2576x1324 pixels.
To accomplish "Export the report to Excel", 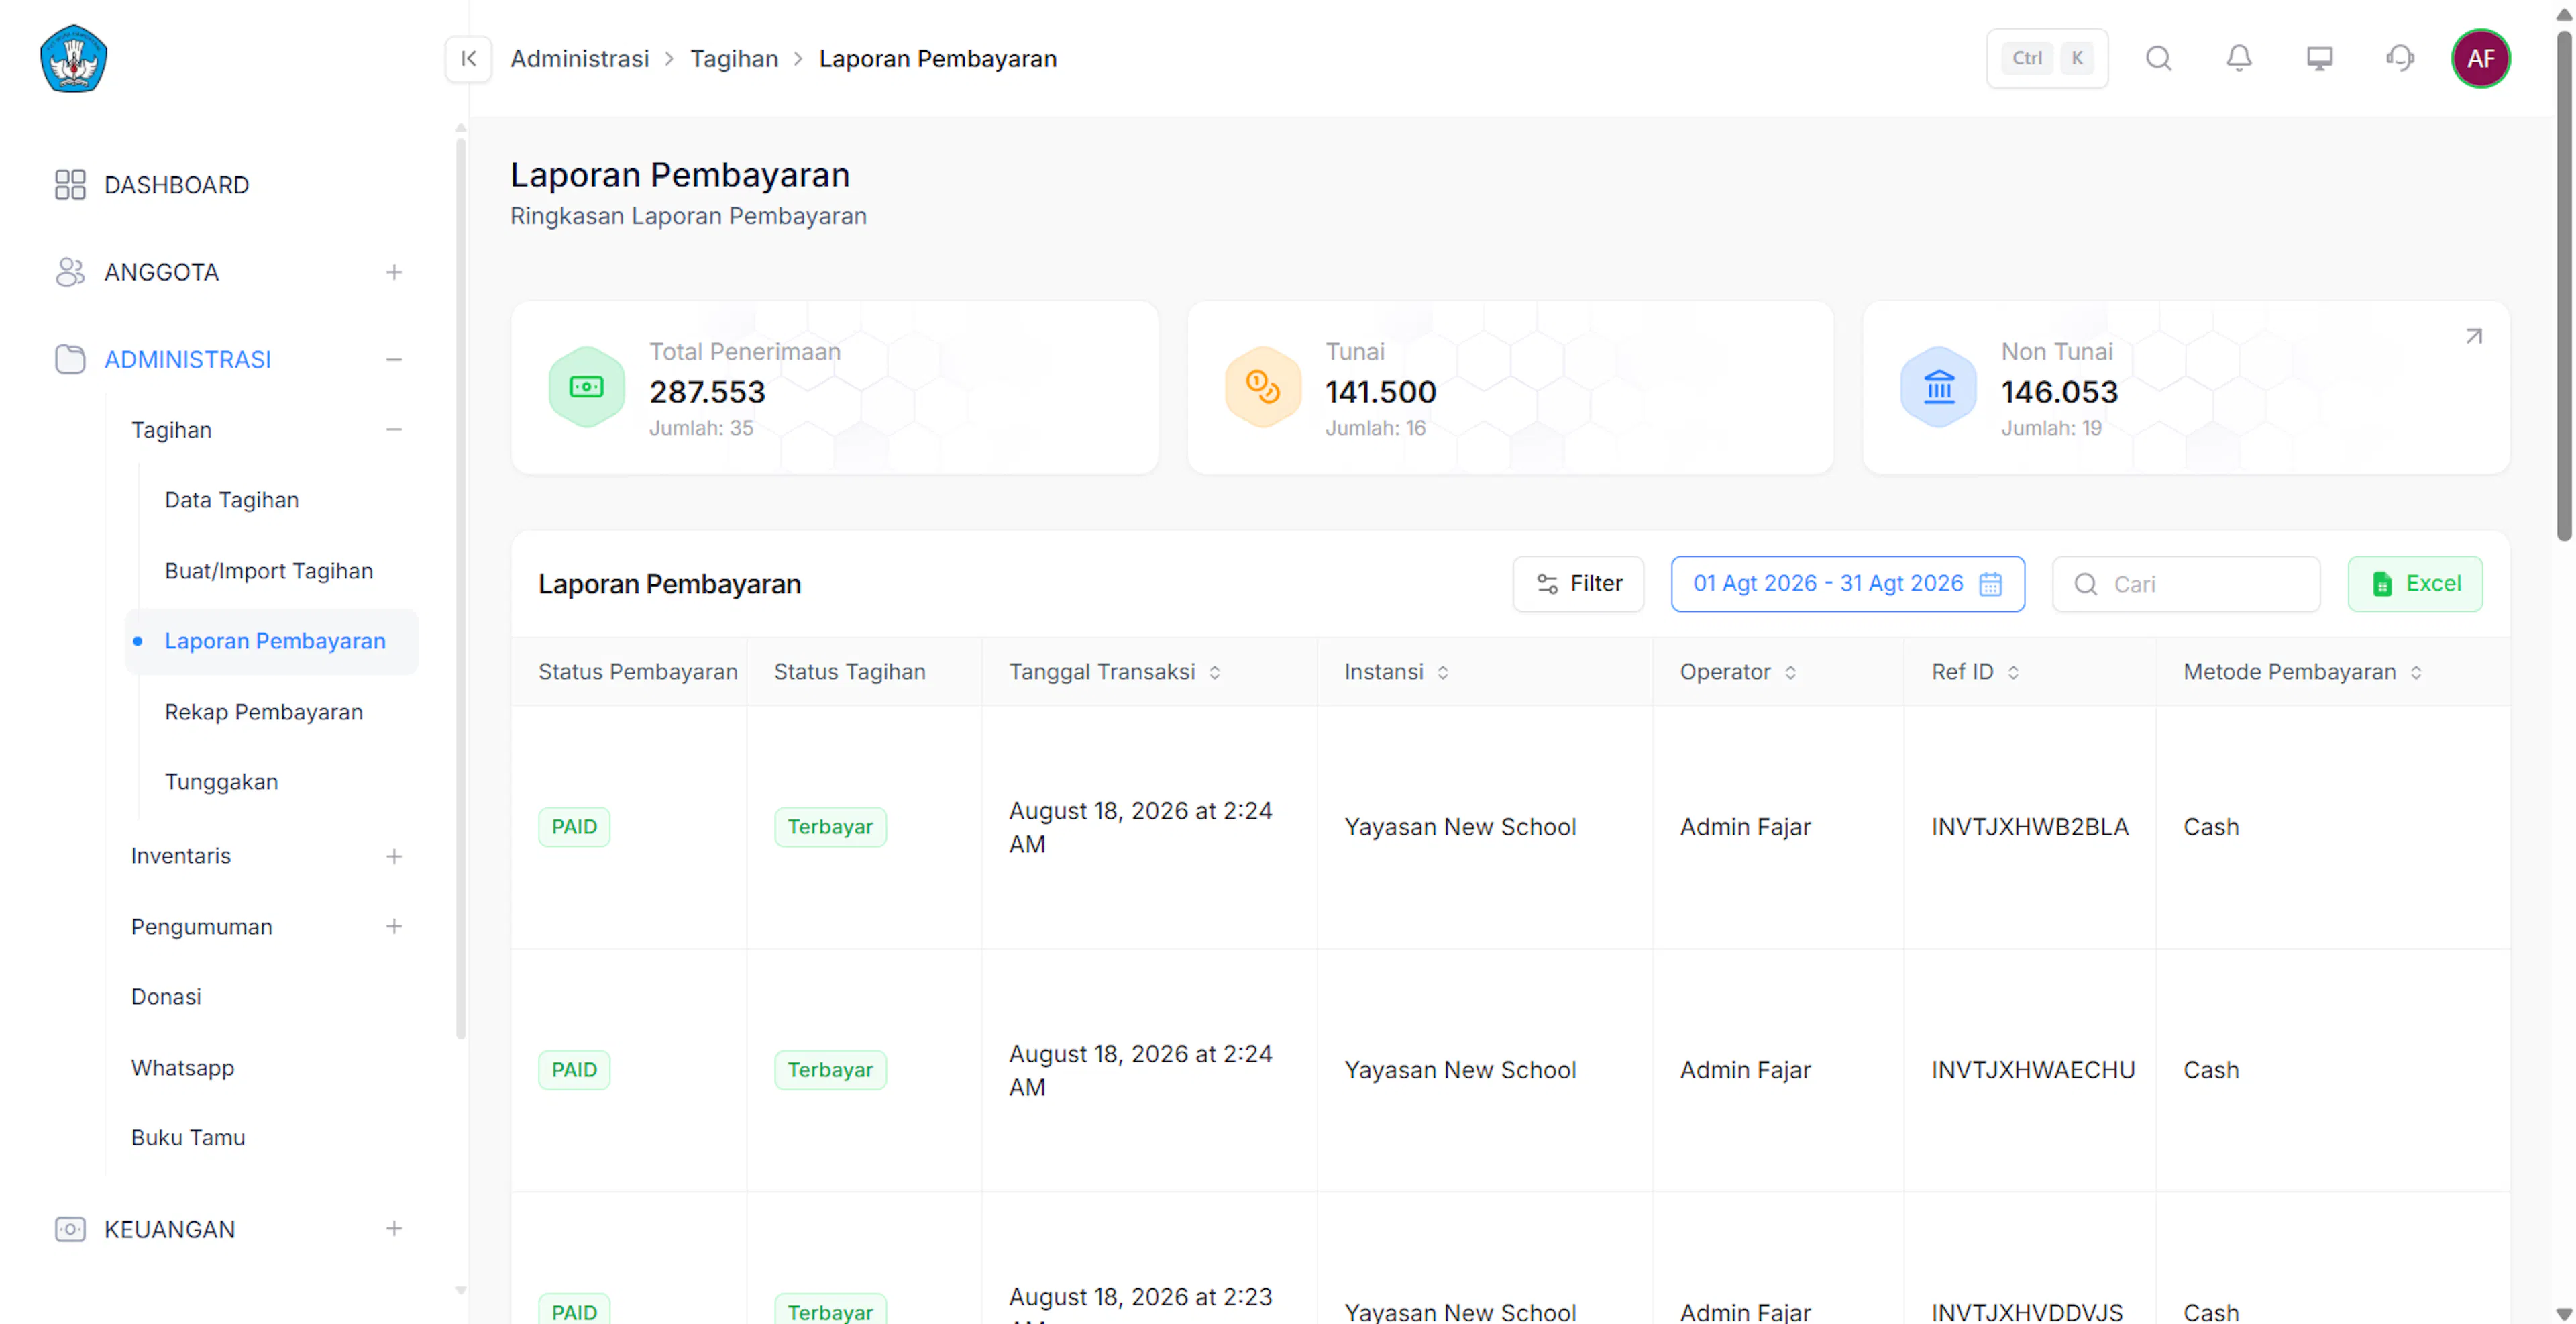I will click(x=2415, y=584).
